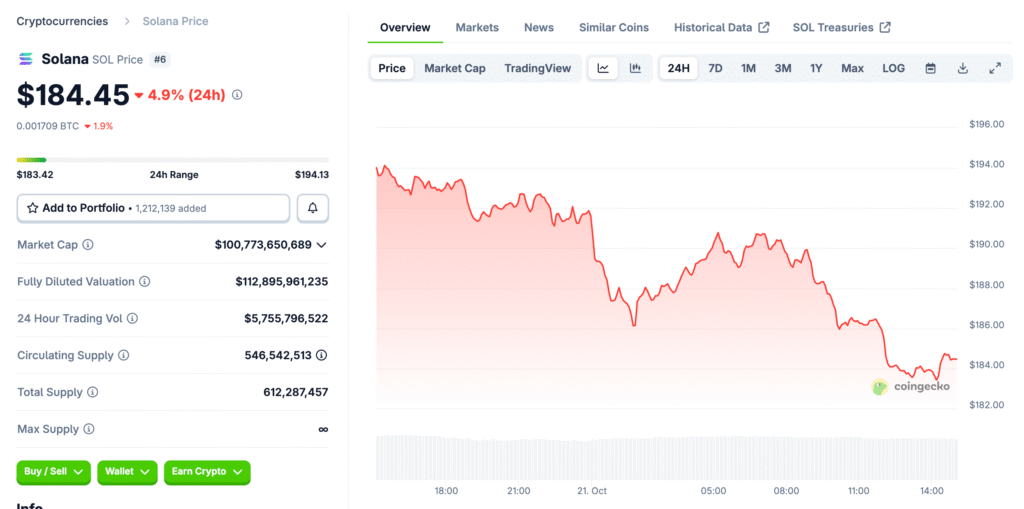Screen dimensions: 1024x509
Task: Click Add to Portfolio button
Action: 153,208
